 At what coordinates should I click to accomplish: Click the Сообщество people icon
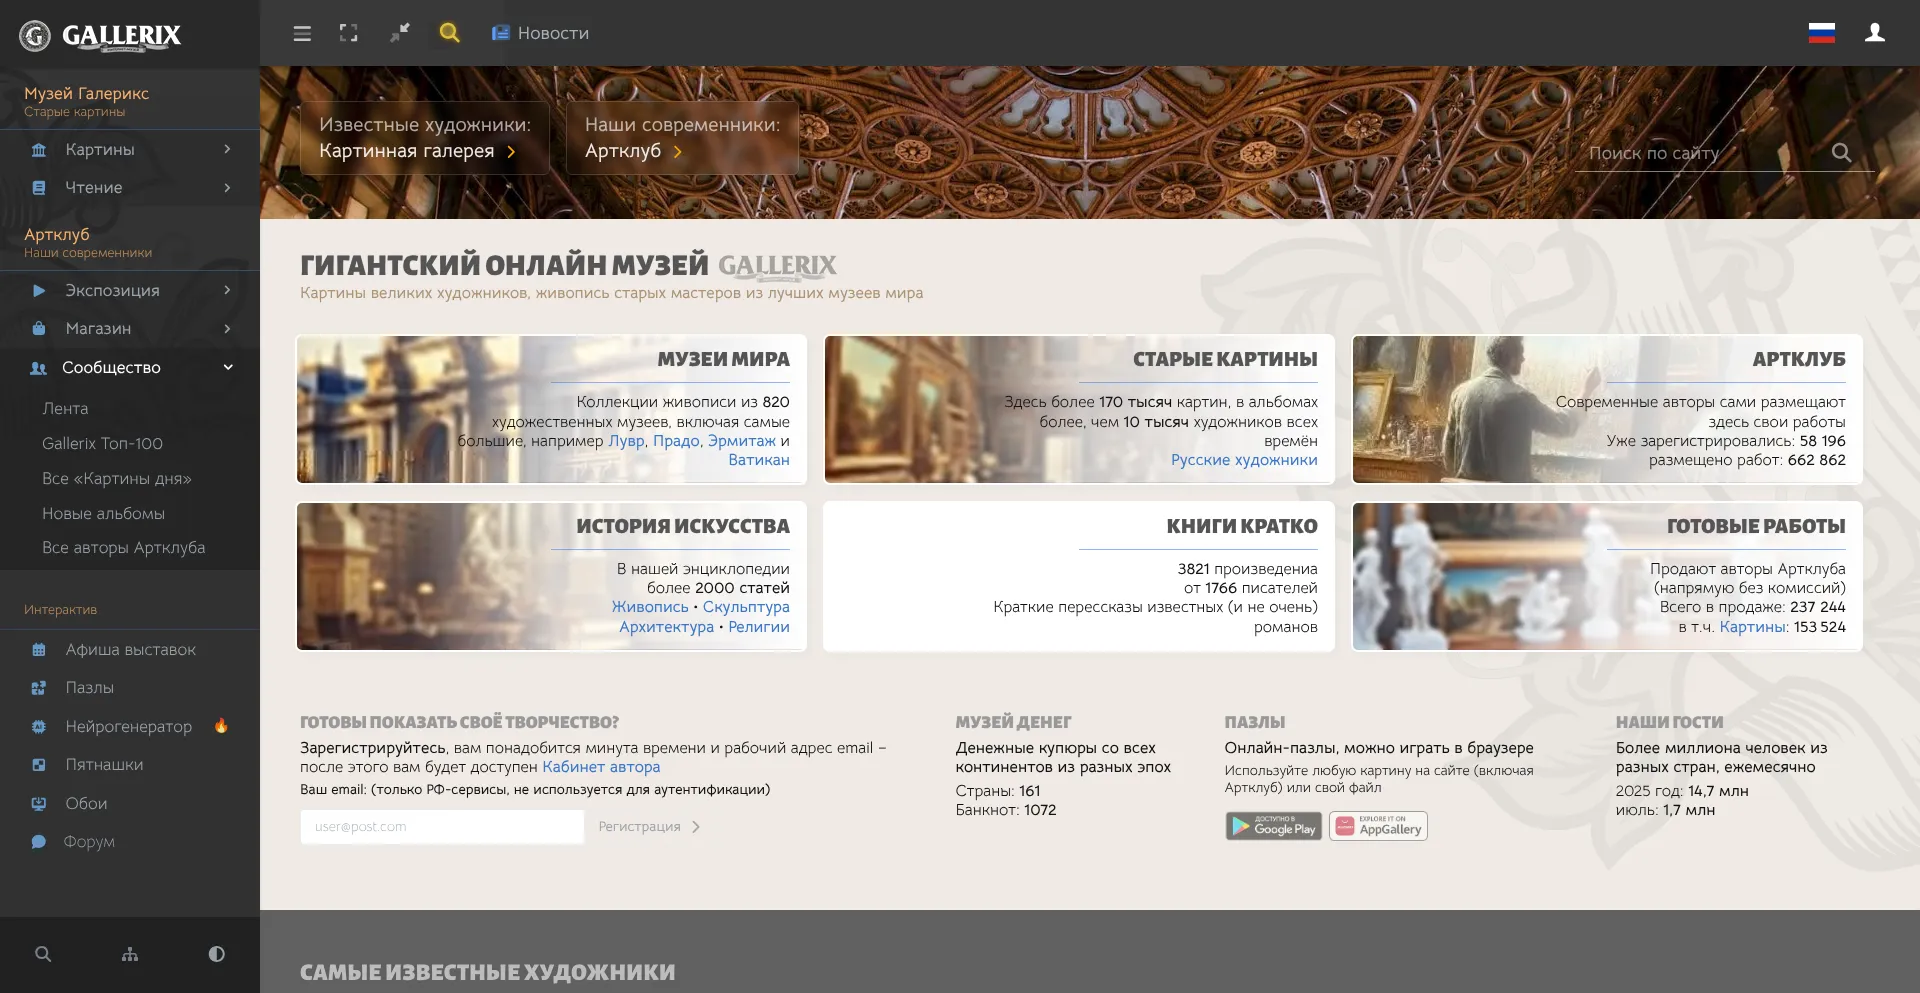pos(38,368)
